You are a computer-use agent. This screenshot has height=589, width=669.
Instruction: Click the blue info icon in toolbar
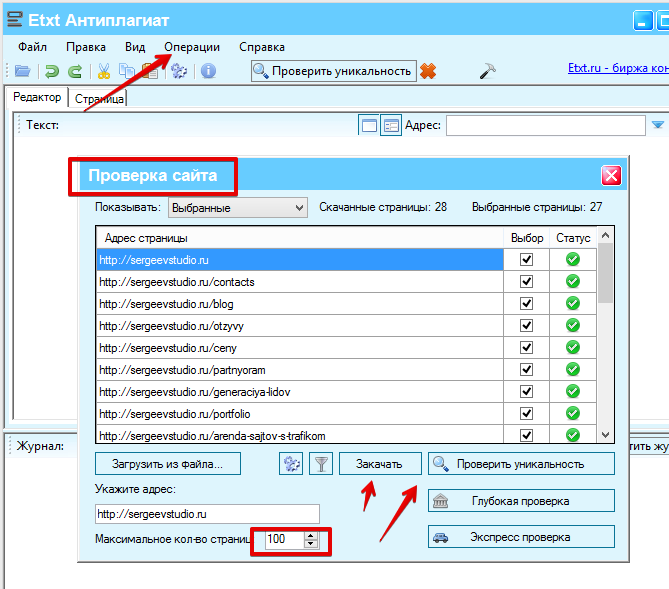coord(208,71)
